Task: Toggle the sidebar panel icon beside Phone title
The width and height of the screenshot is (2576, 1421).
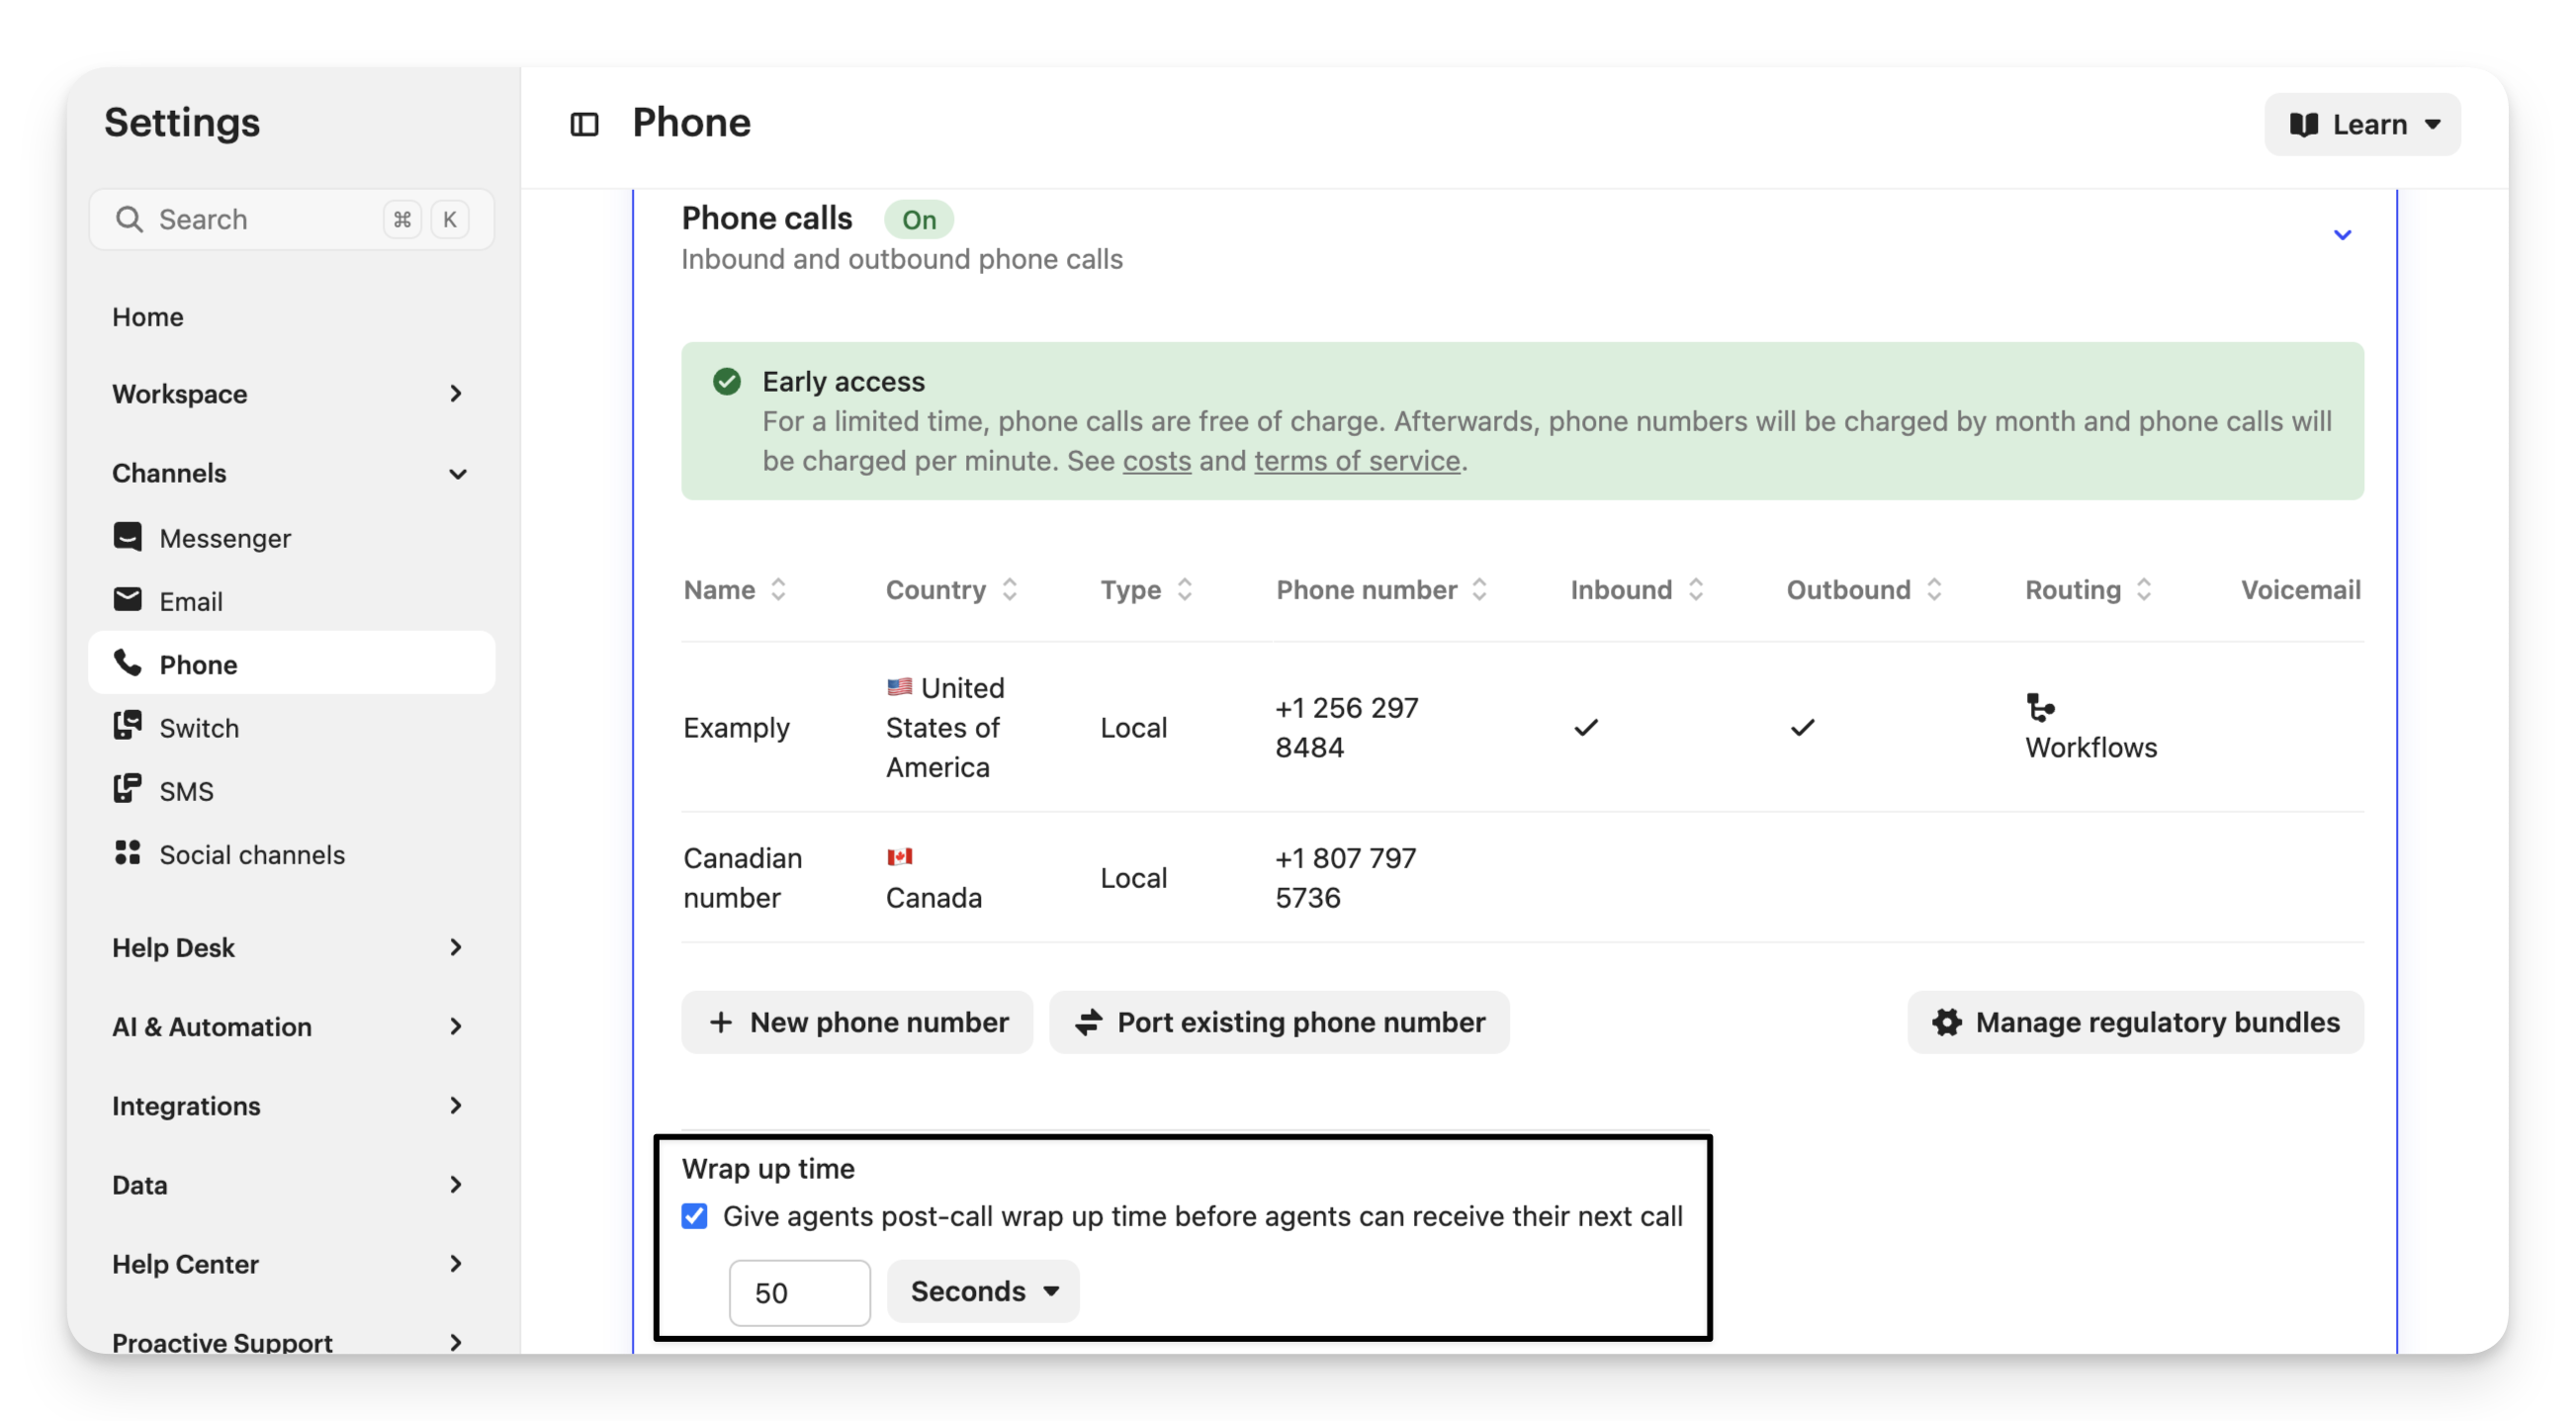Action: click(x=584, y=124)
